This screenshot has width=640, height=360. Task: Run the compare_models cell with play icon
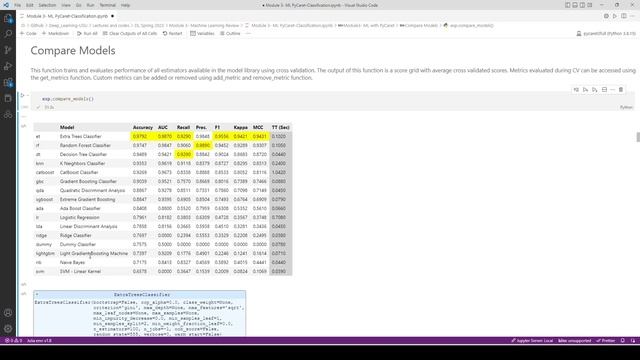pos(22,96)
